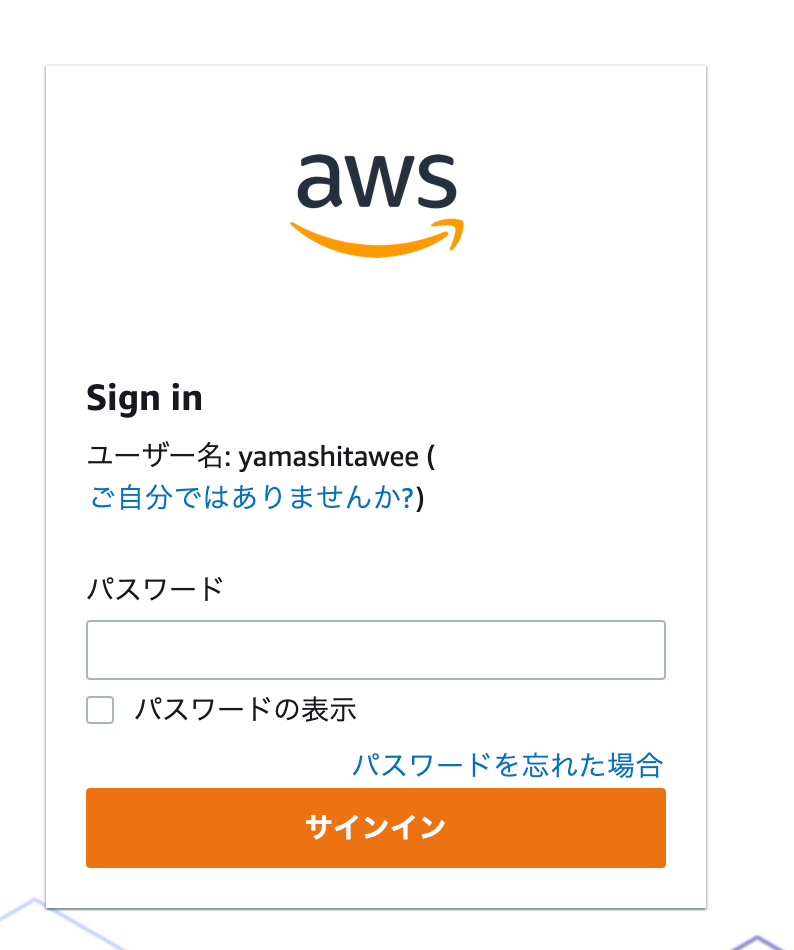Toggle show password option
Image resolution: width=794 pixels, height=950 pixels.
tap(100, 709)
